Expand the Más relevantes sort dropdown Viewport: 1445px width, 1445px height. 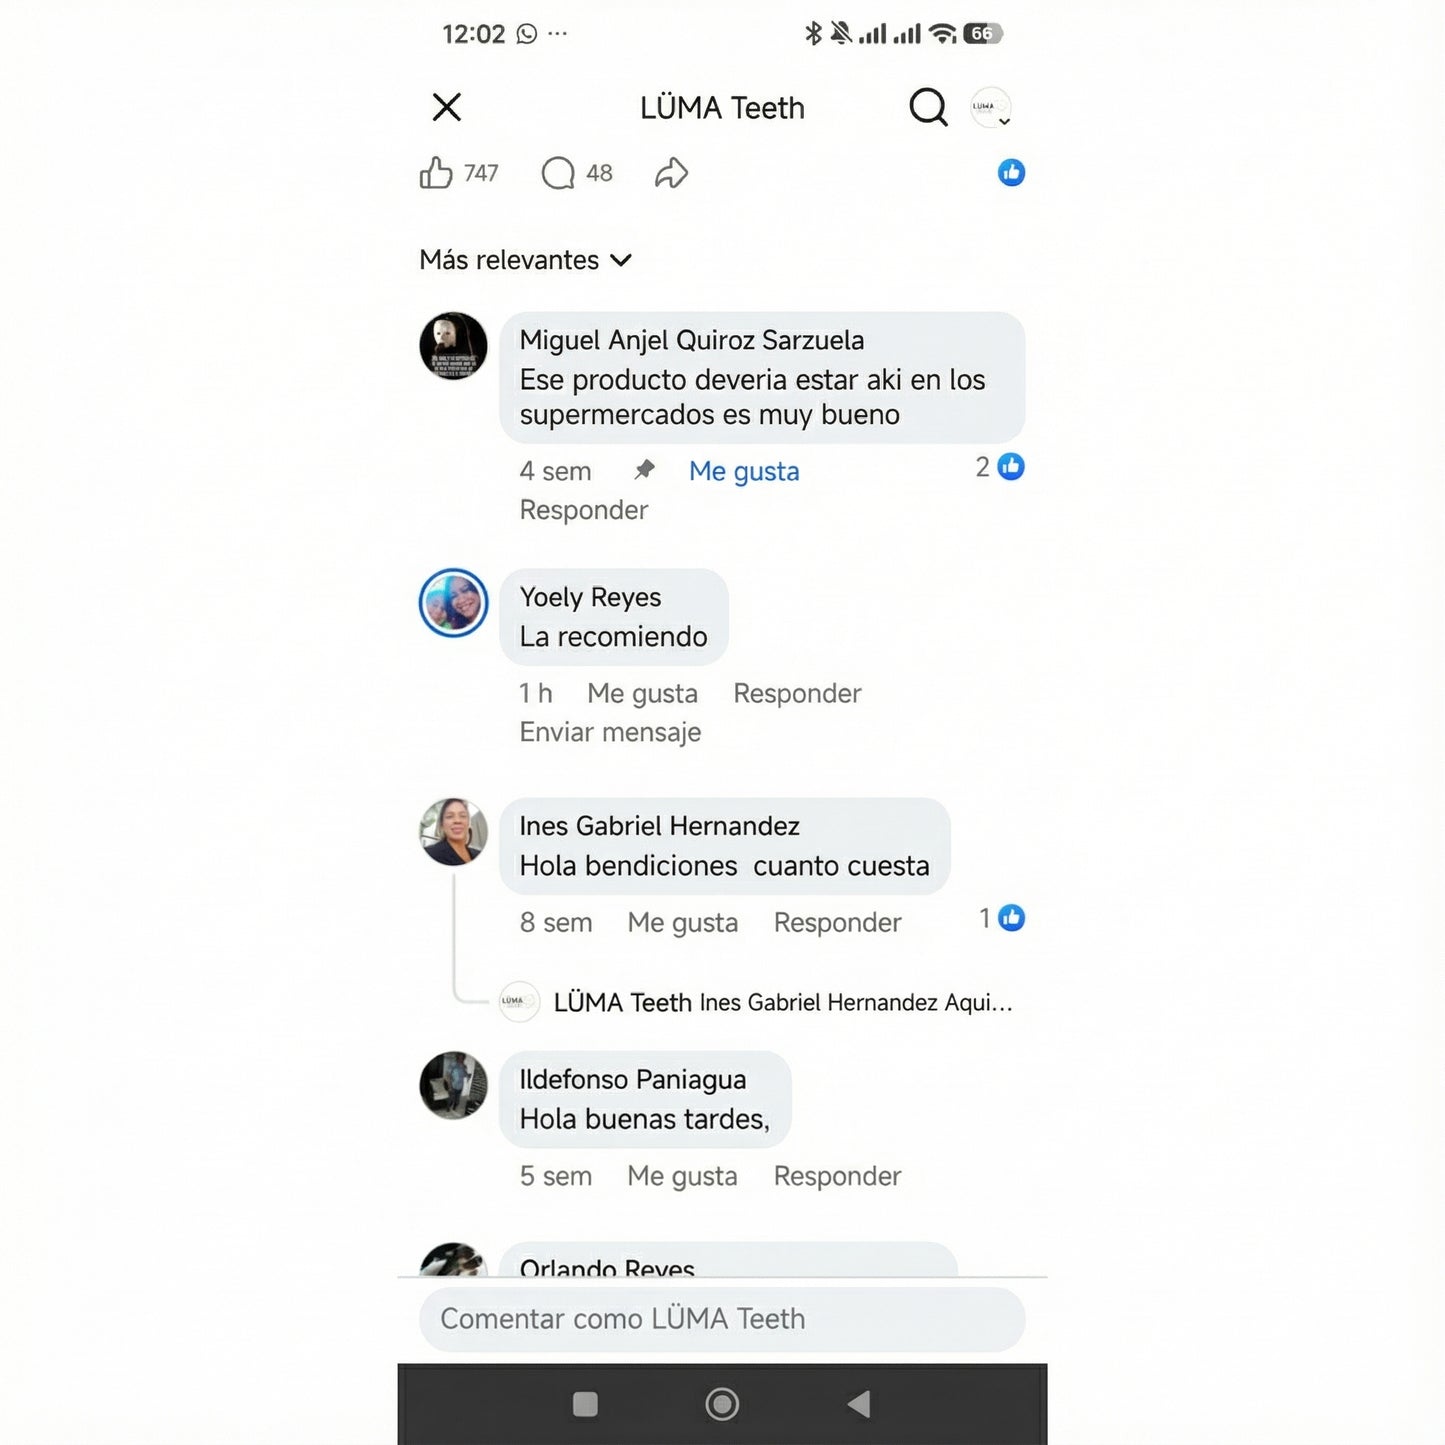526,260
